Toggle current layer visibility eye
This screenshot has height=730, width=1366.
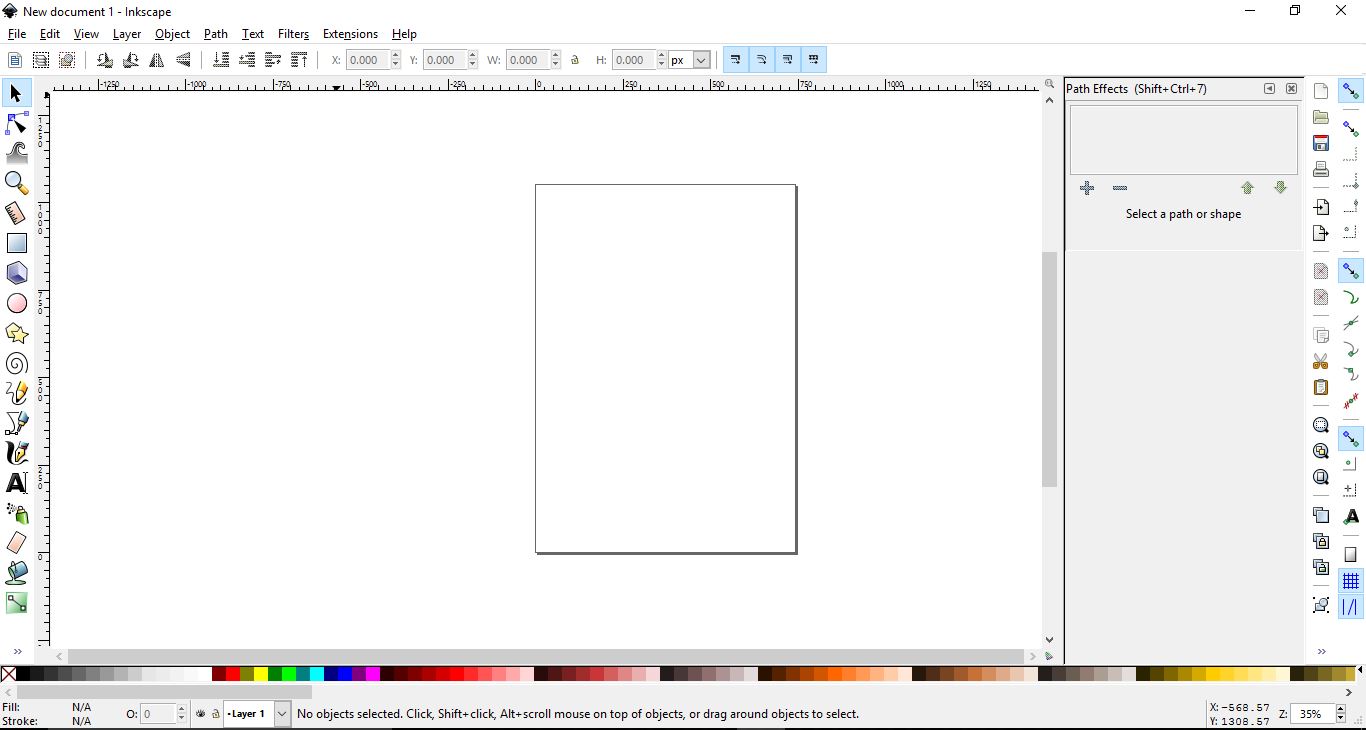click(x=200, y=714)
